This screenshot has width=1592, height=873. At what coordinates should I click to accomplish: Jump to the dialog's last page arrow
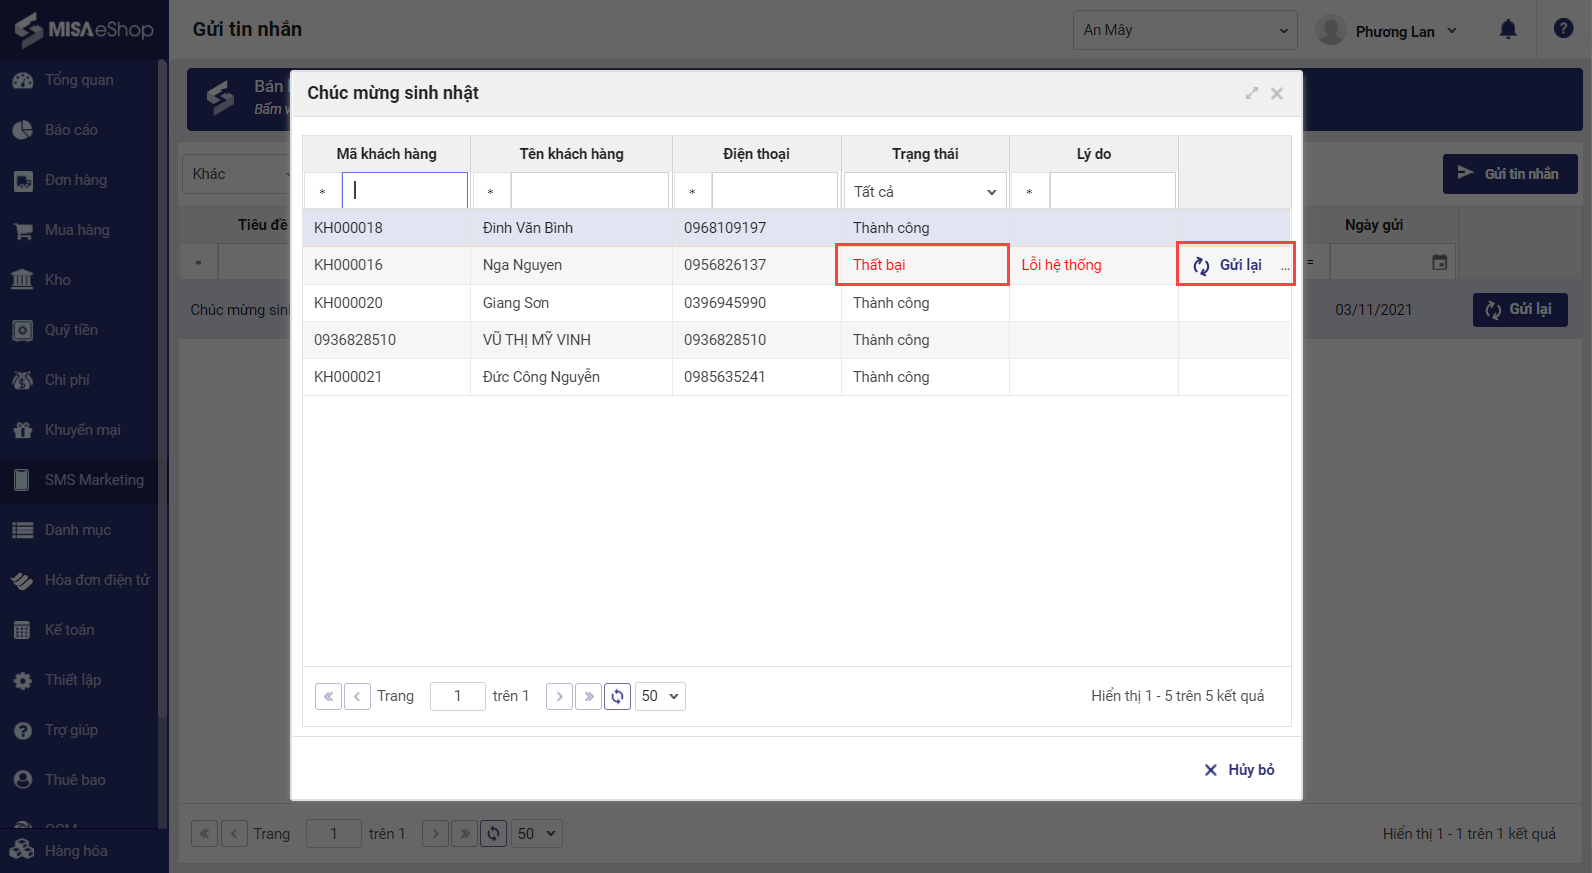tap(589, 696)
